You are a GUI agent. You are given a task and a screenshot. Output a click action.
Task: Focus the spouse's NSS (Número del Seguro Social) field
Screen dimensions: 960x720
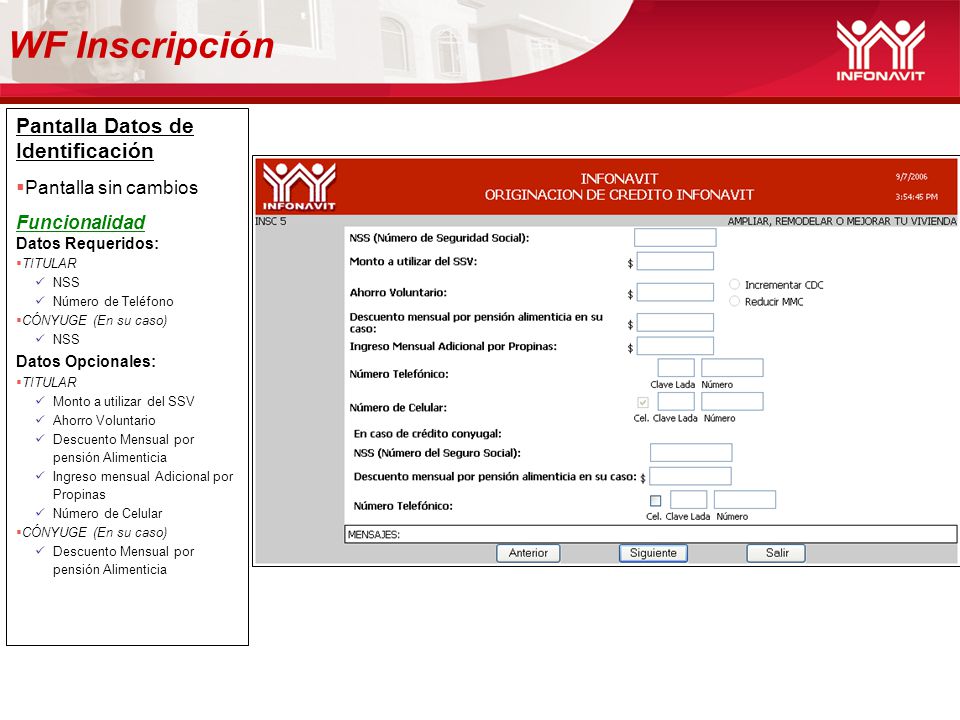[691, 452]
